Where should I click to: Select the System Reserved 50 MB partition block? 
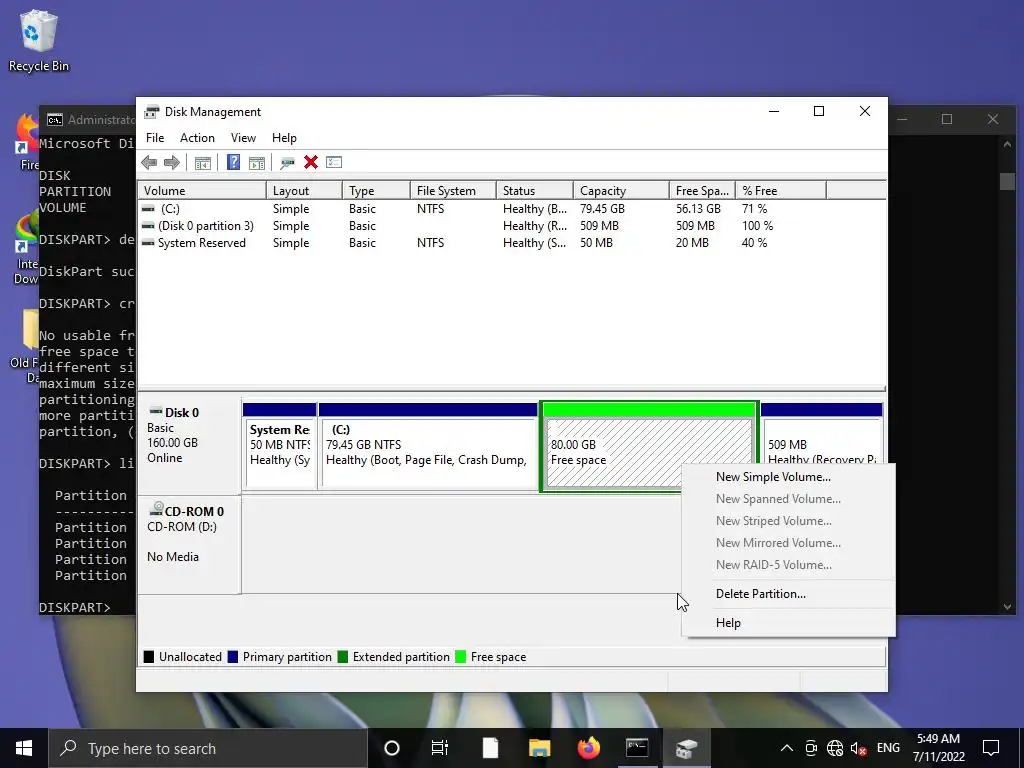(x=280, y=446)
